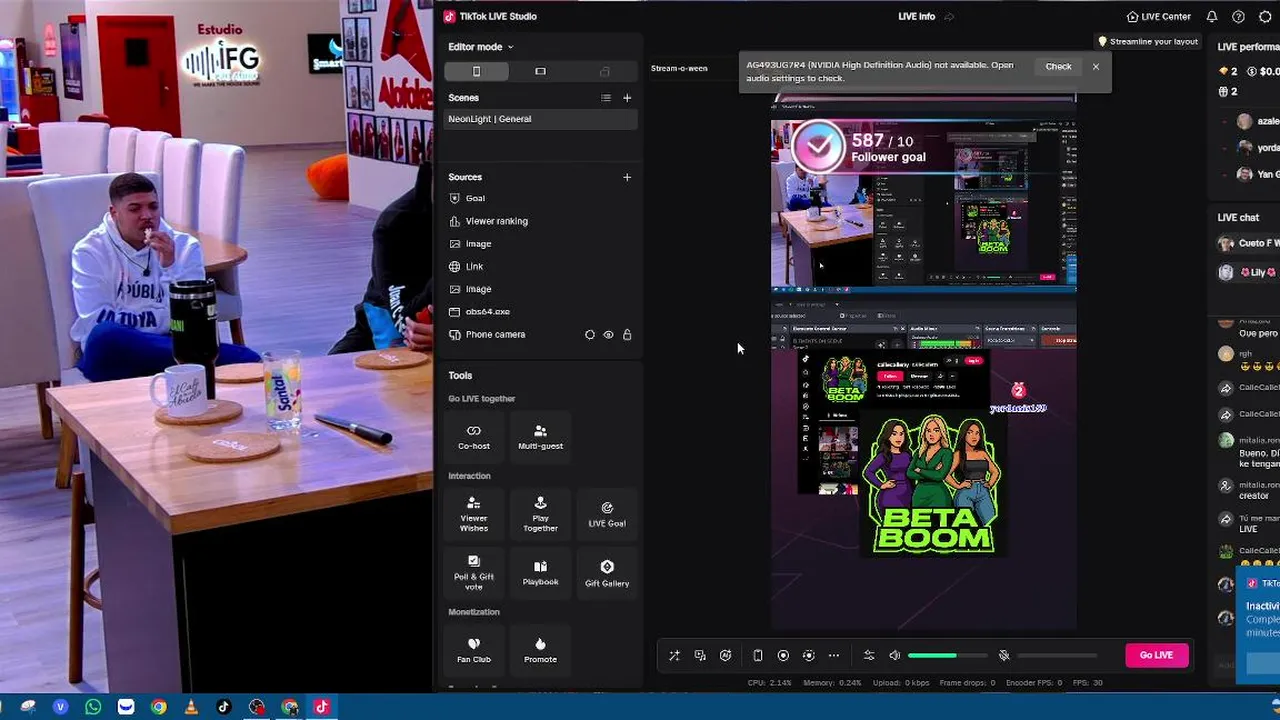Add a new source with plus icon
This screenshot has width=1280, height=720.
pyautogui.click(x=627, y=177)
